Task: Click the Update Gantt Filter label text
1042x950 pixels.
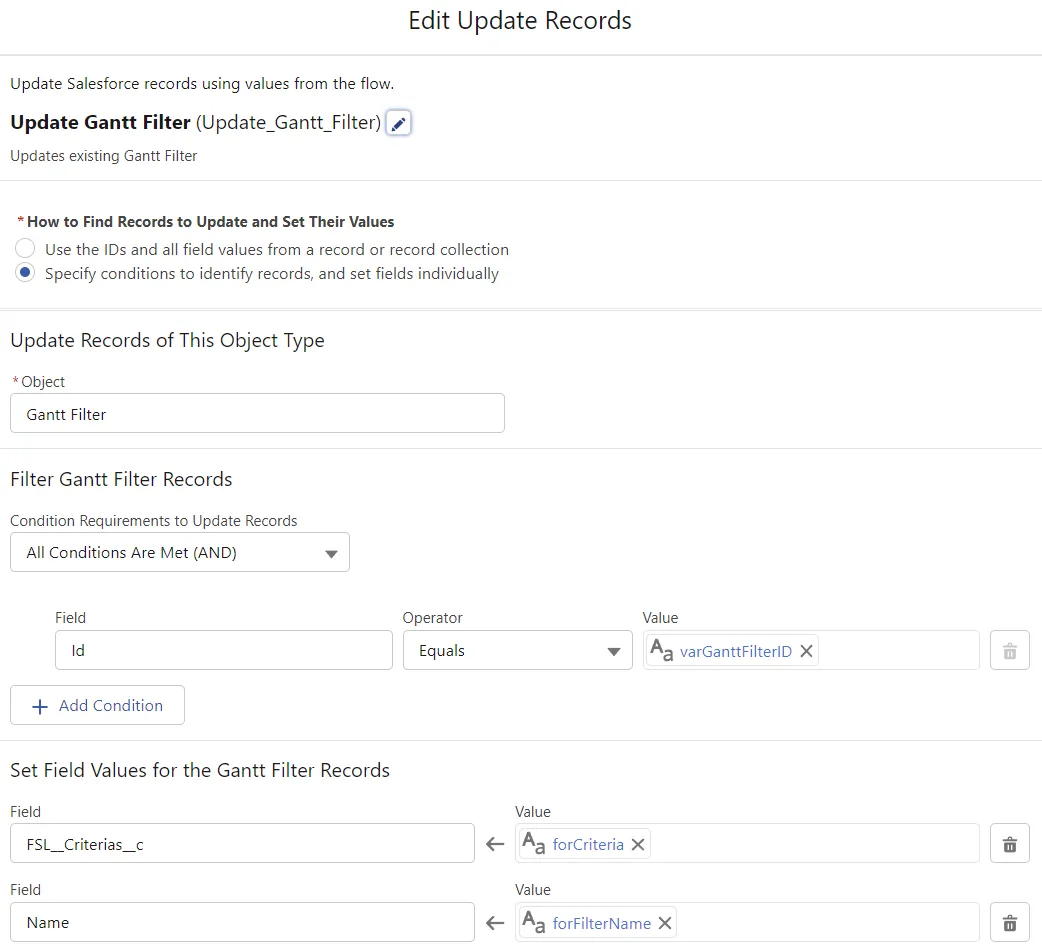Action: click(100, 123)
